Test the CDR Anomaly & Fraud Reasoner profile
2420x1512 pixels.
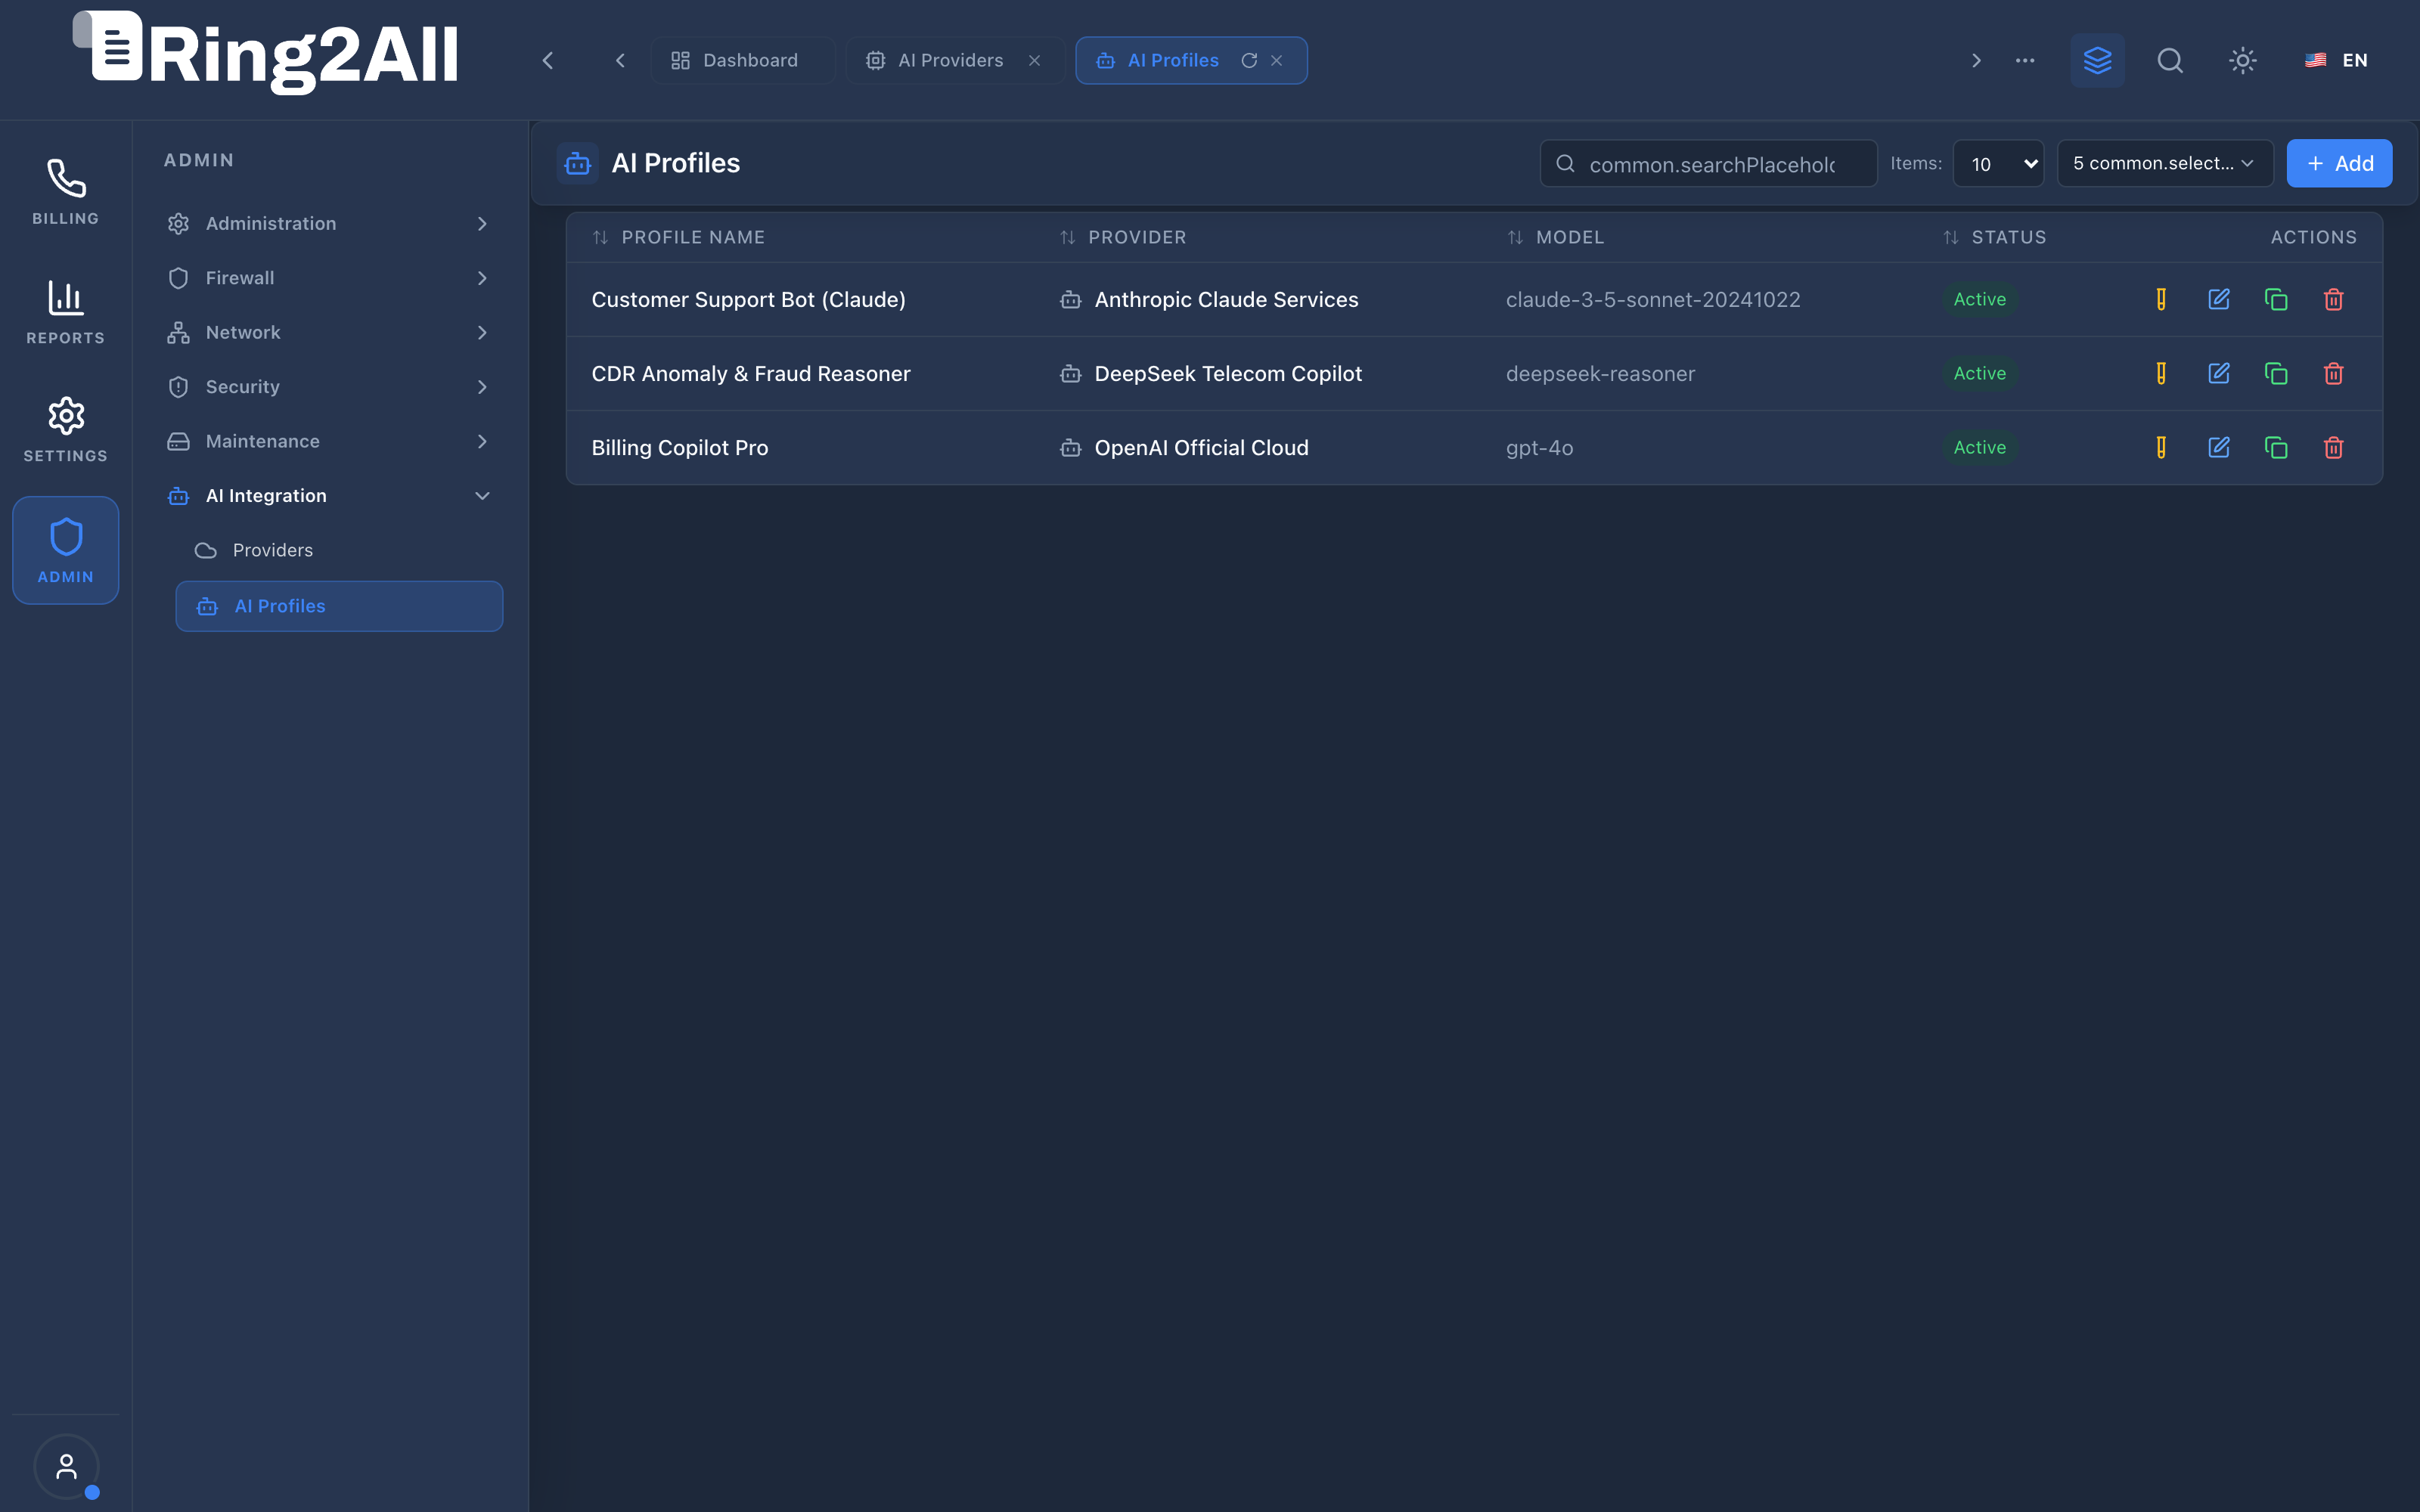pos(2161,373)
